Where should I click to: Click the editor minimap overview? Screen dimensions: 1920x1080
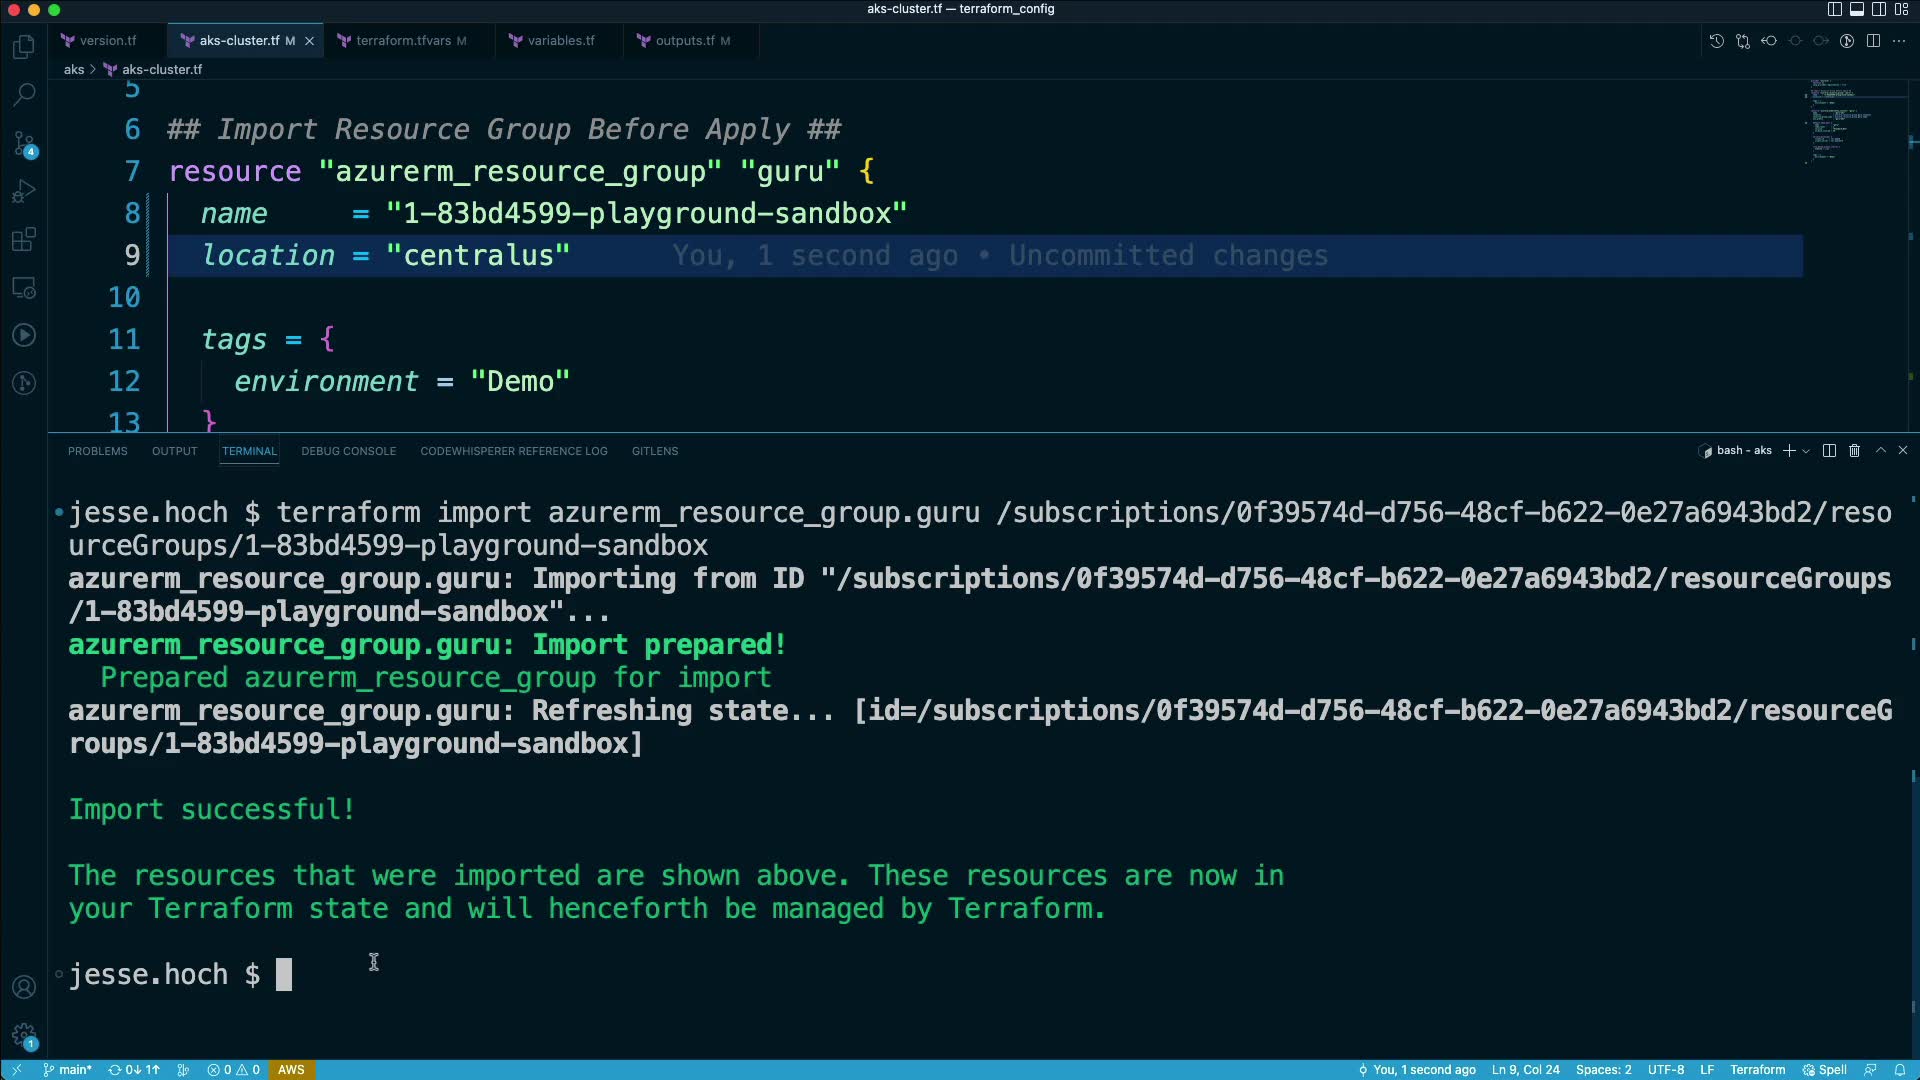coord(1840,120)
